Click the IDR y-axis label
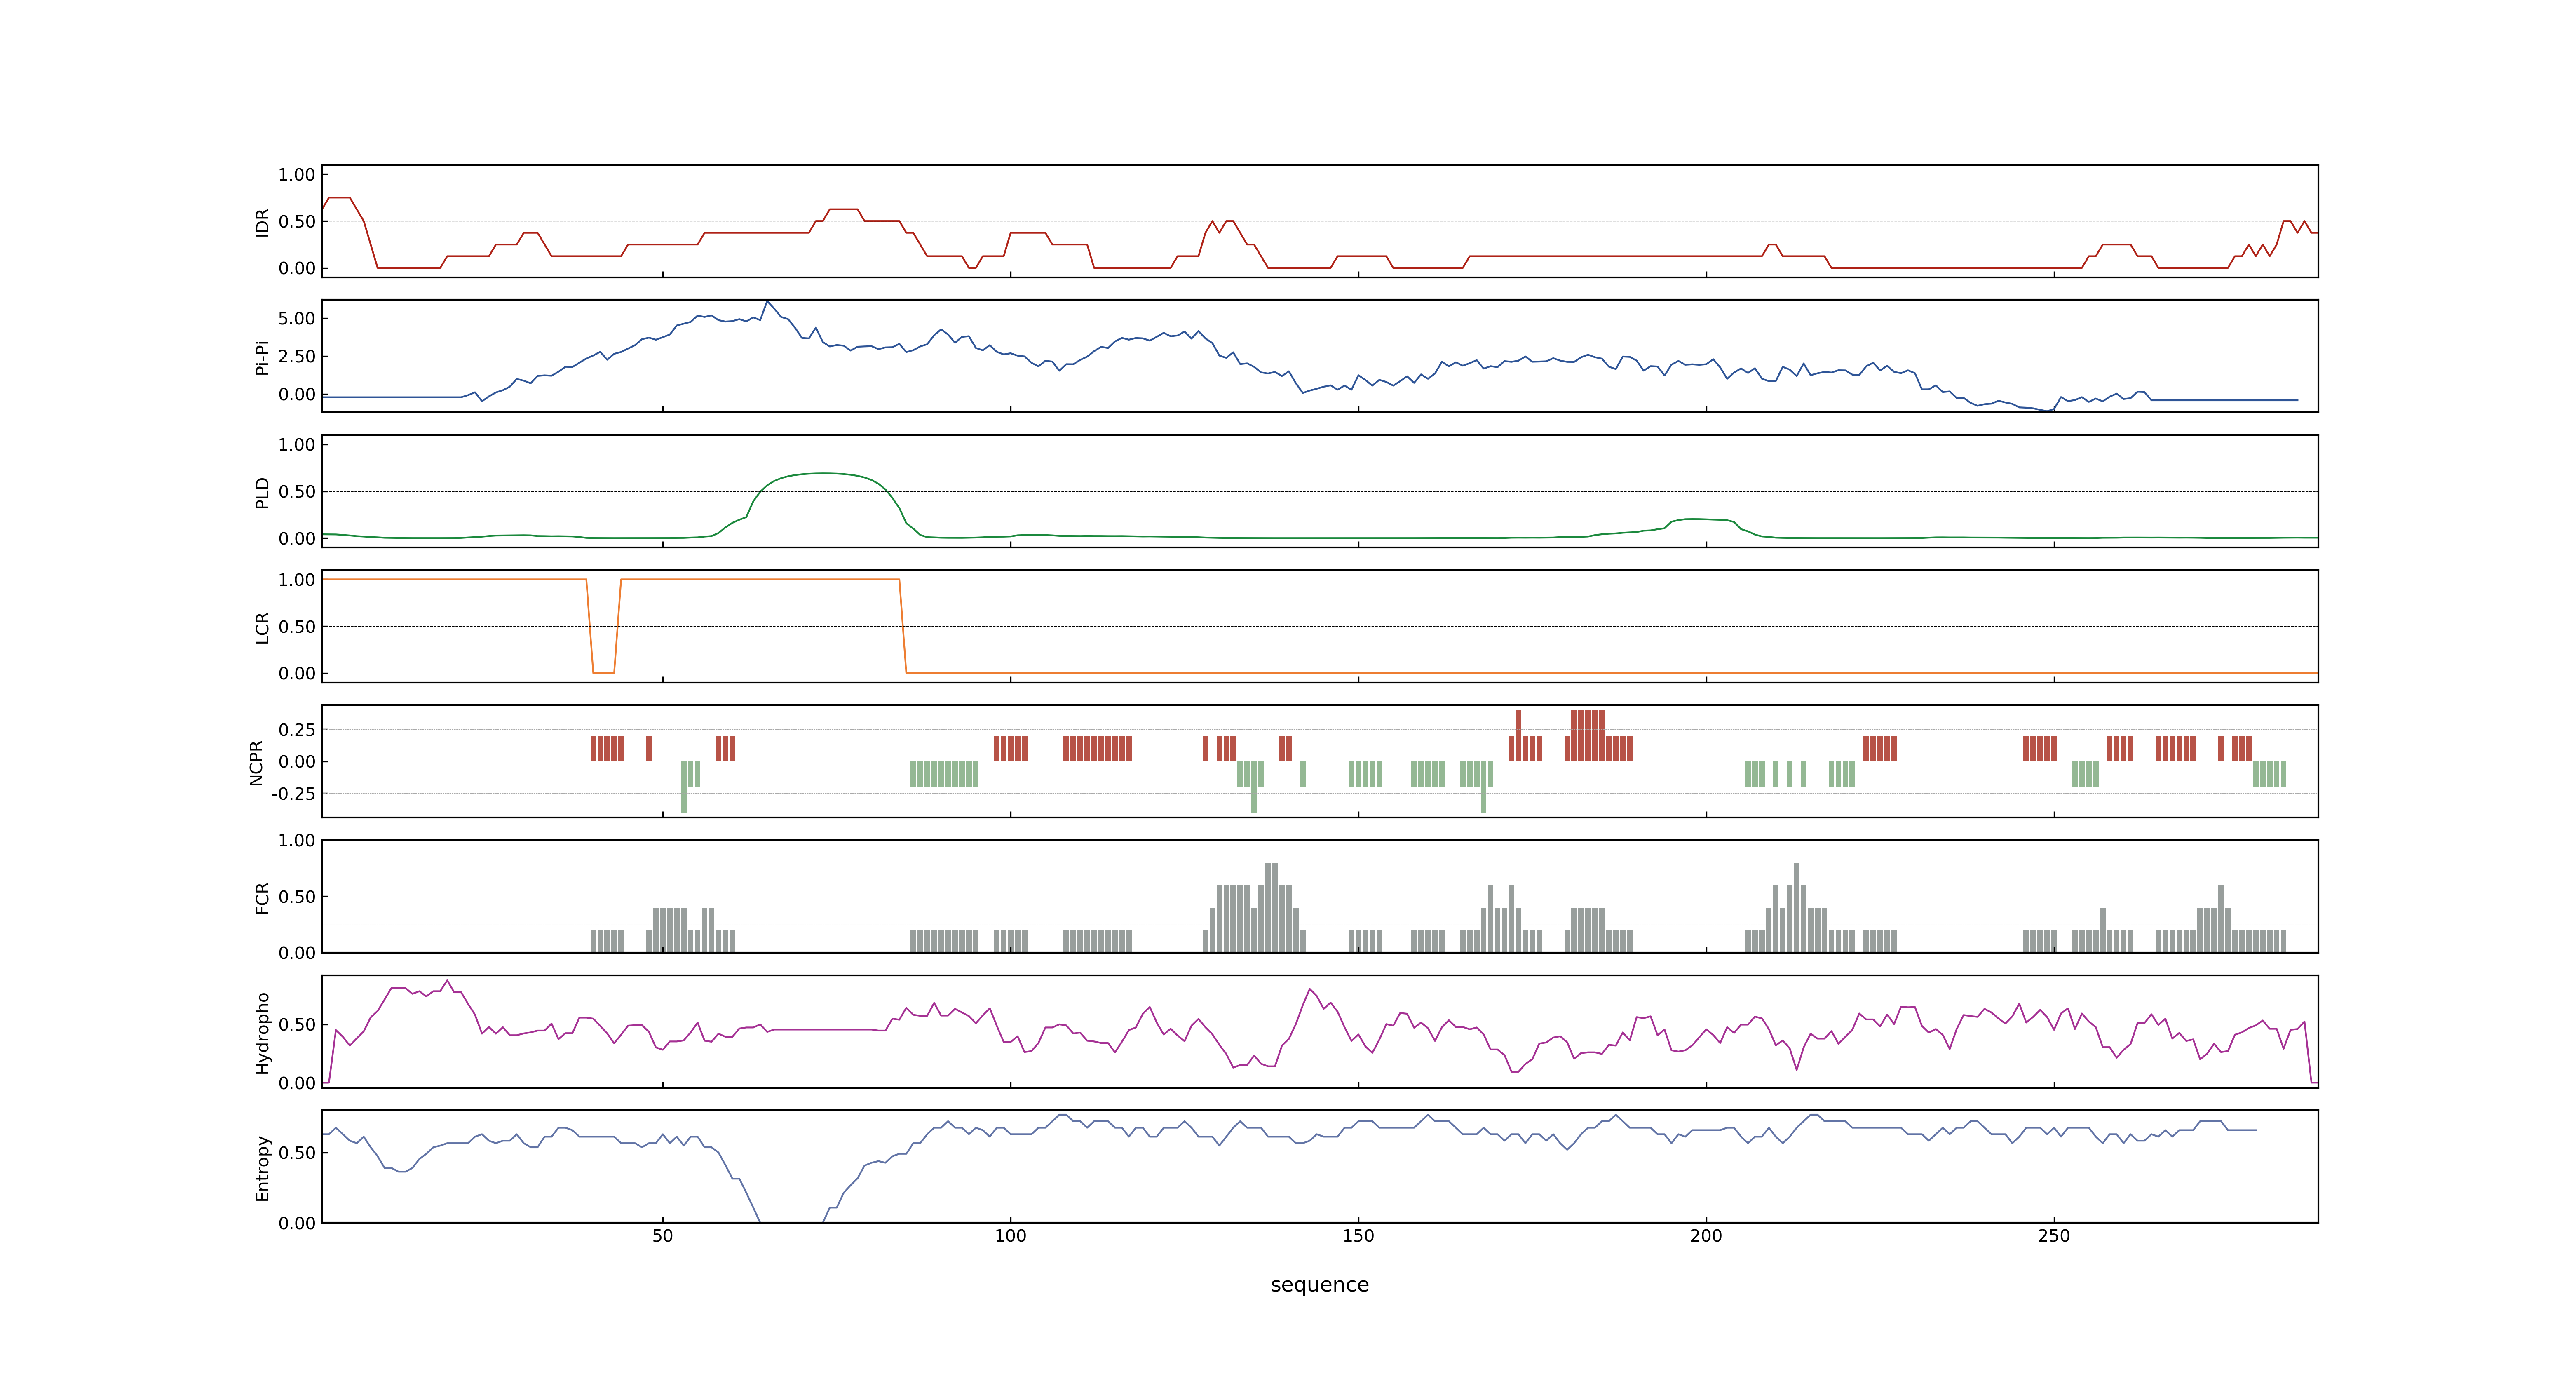 262,222
